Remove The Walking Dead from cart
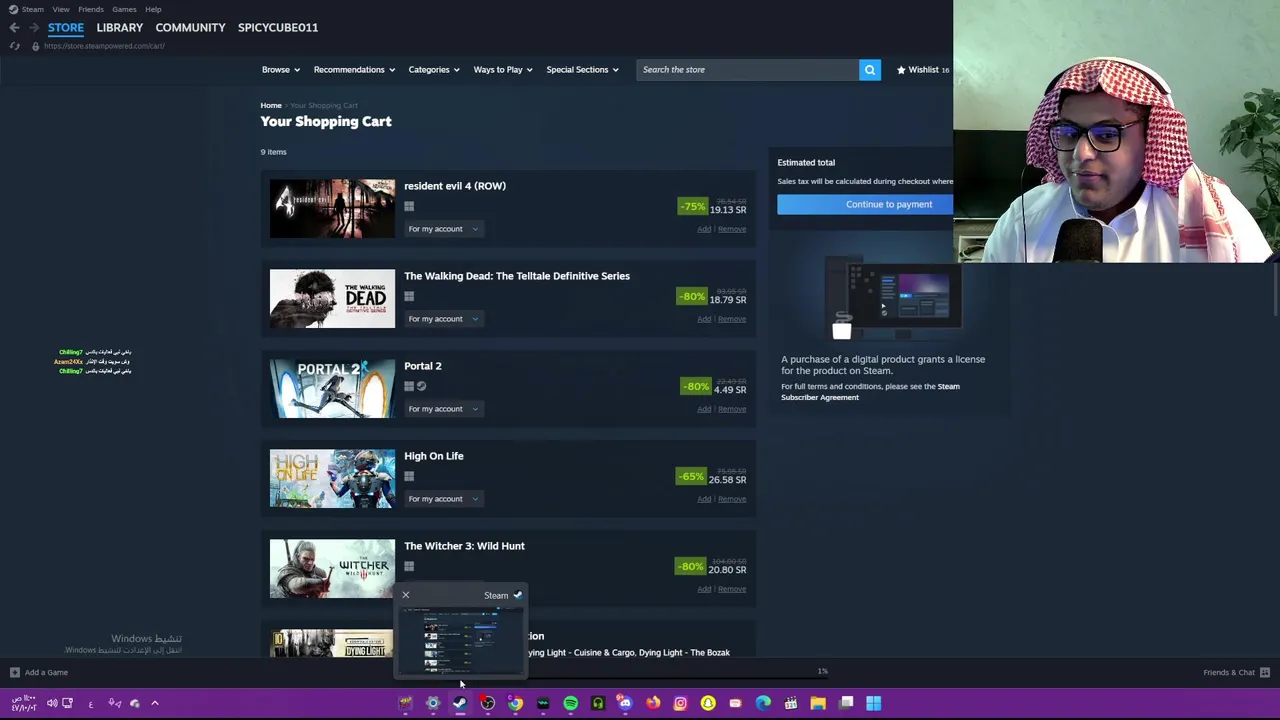1280x720 pixels. click(x=732, y=319)
